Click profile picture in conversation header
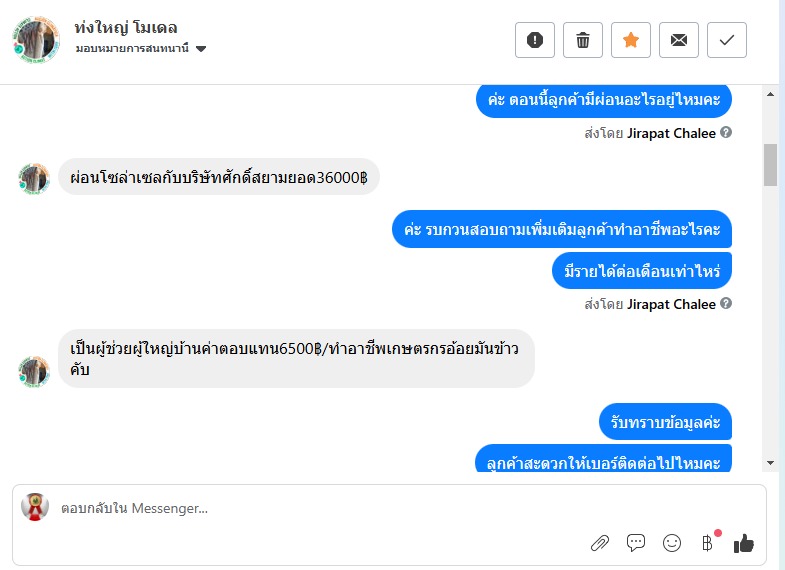Screen dimensions: 785x570 (37, 39)
